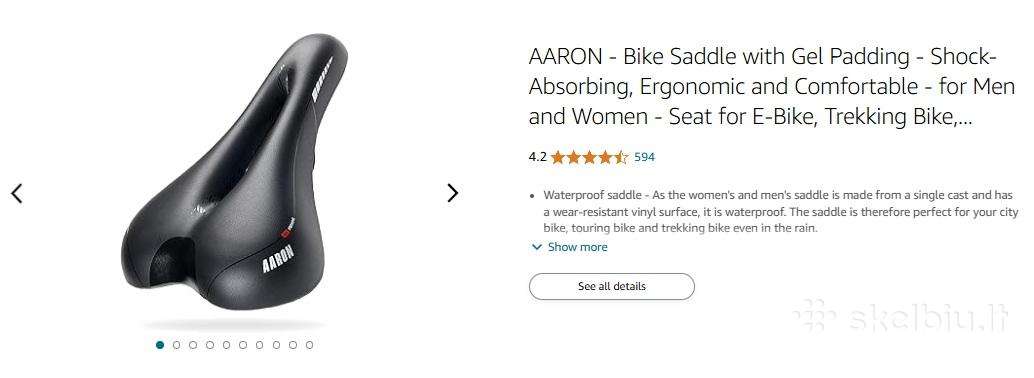Click the star rating icons

point(590,157)
